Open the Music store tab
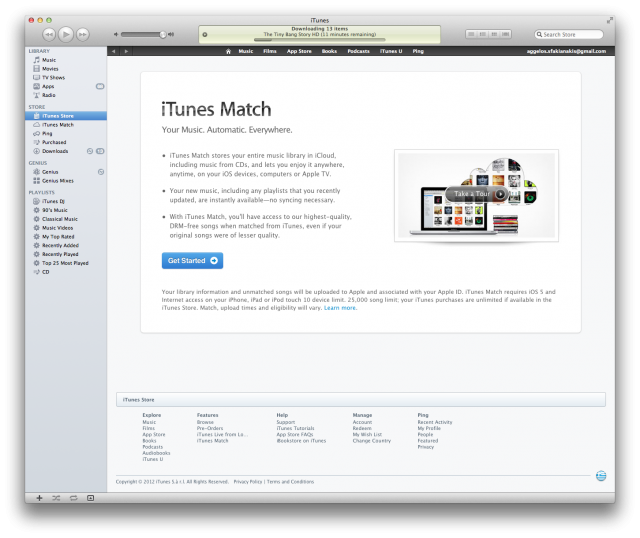640x538 pixels. tap(246, 51)
